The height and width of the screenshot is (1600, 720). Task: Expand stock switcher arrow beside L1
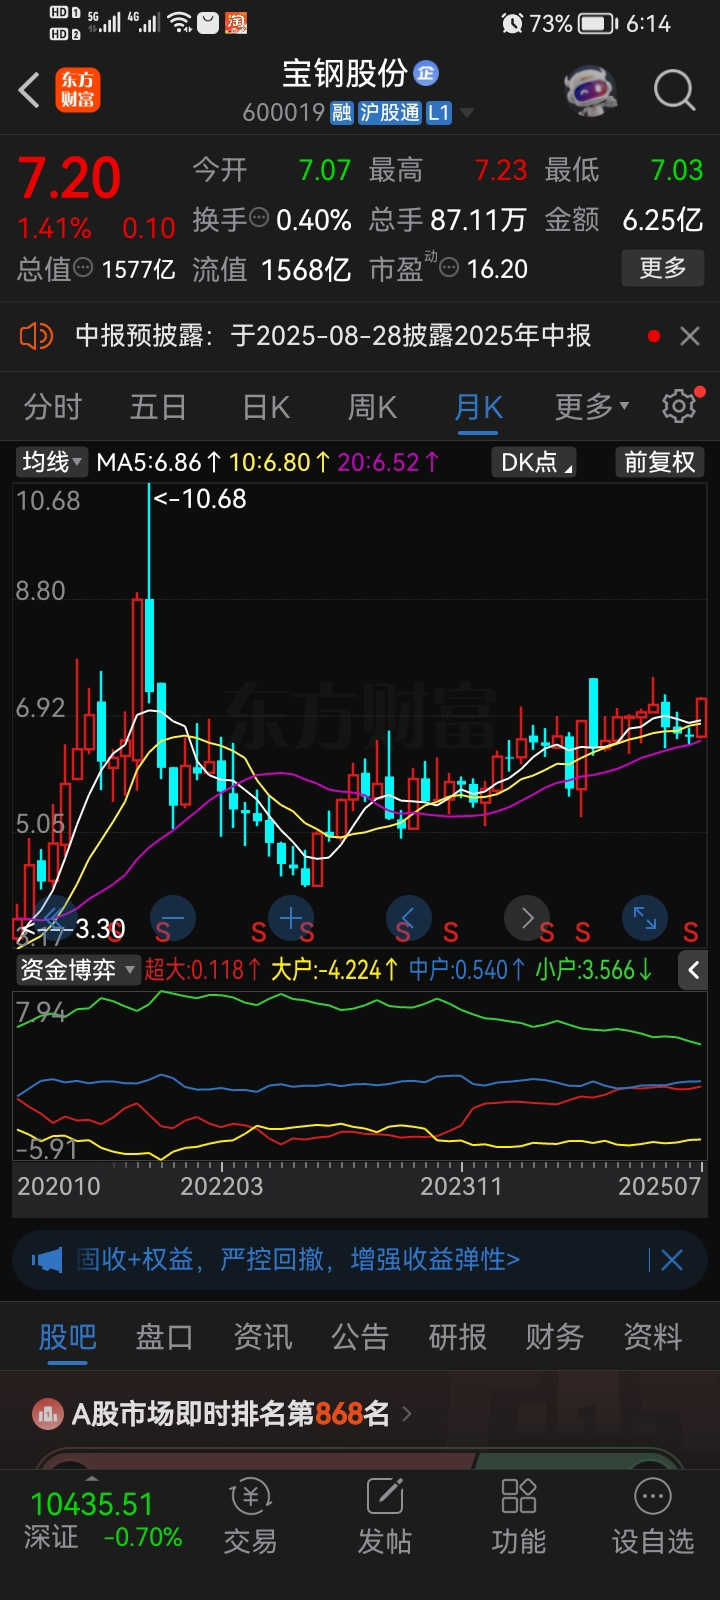click(466, 113)
